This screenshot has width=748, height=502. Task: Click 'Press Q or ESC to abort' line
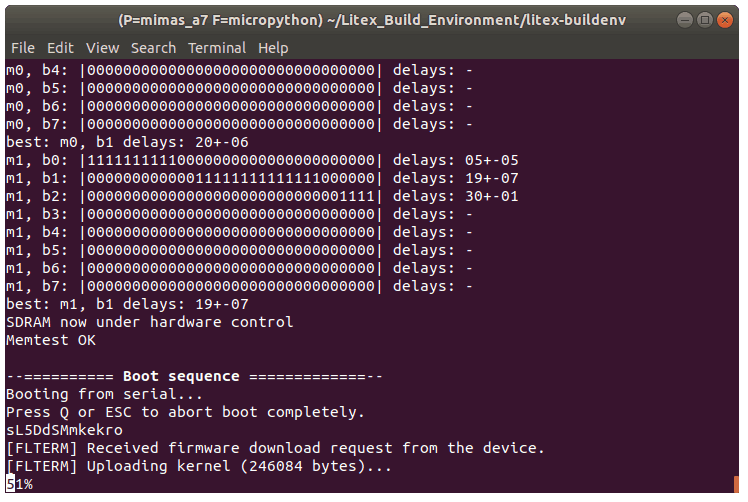pos(185,412)
